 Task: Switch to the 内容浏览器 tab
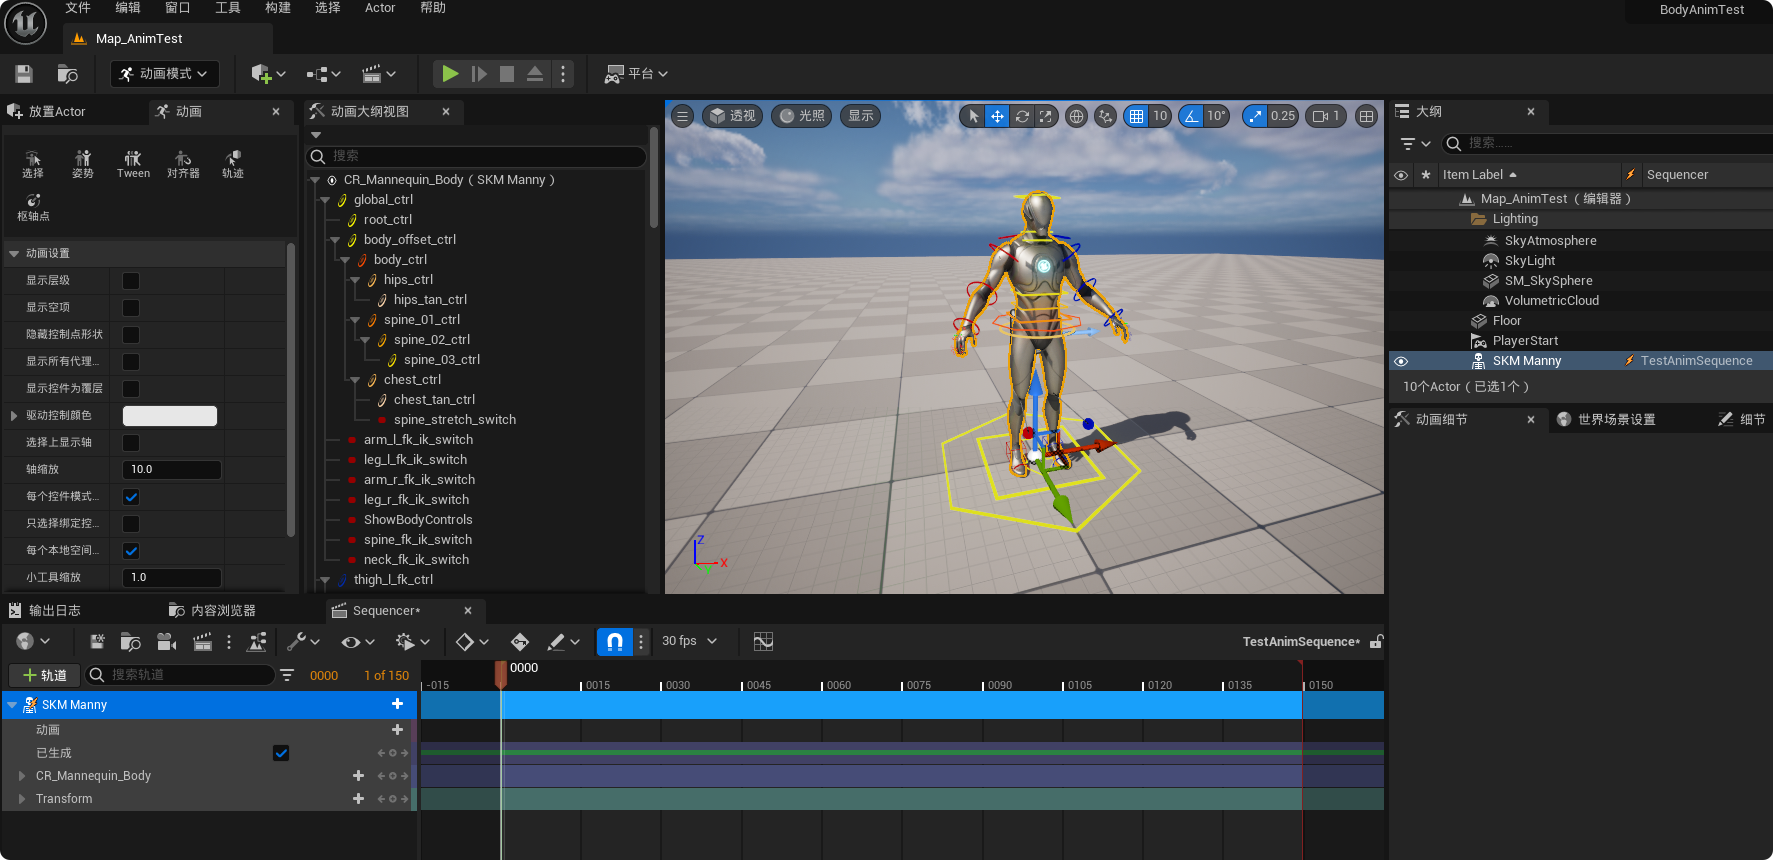point(222,611)
